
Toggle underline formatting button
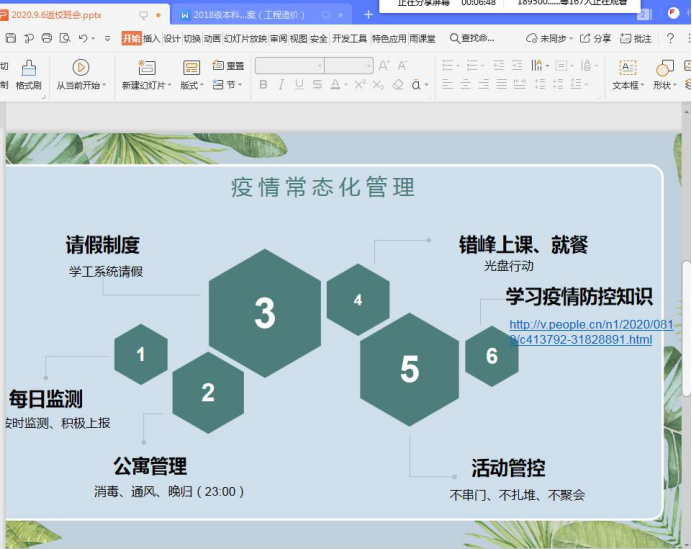coord(299,85)
